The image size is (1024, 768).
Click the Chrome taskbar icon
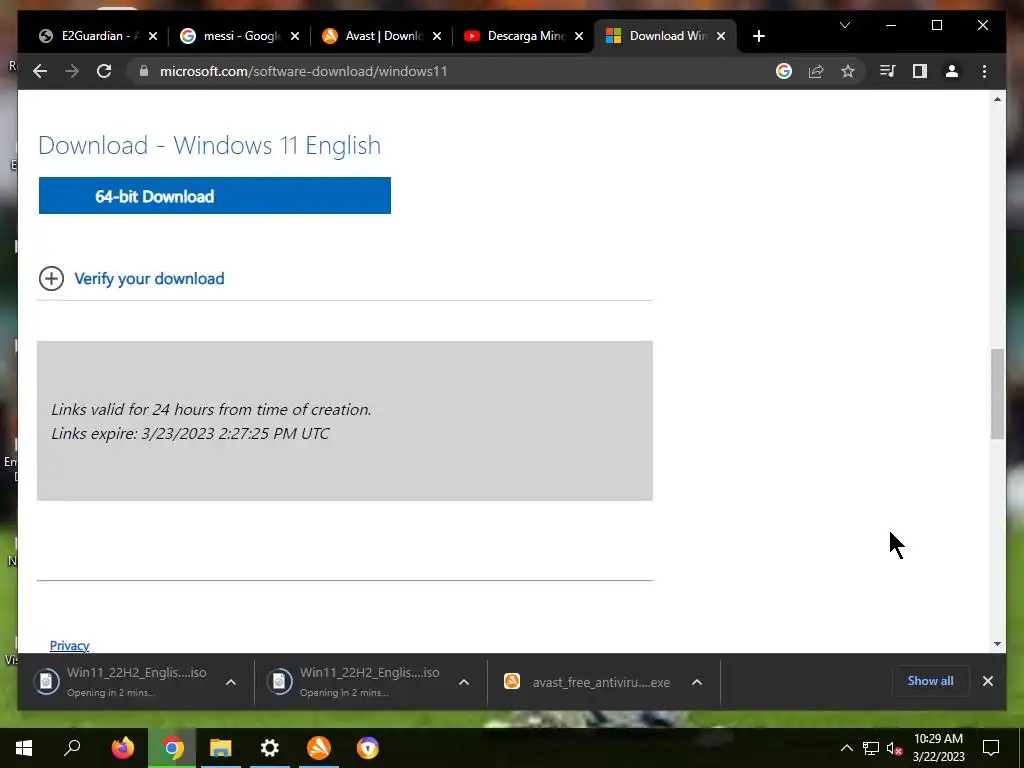pyautogui.click(x=172, y=748)
